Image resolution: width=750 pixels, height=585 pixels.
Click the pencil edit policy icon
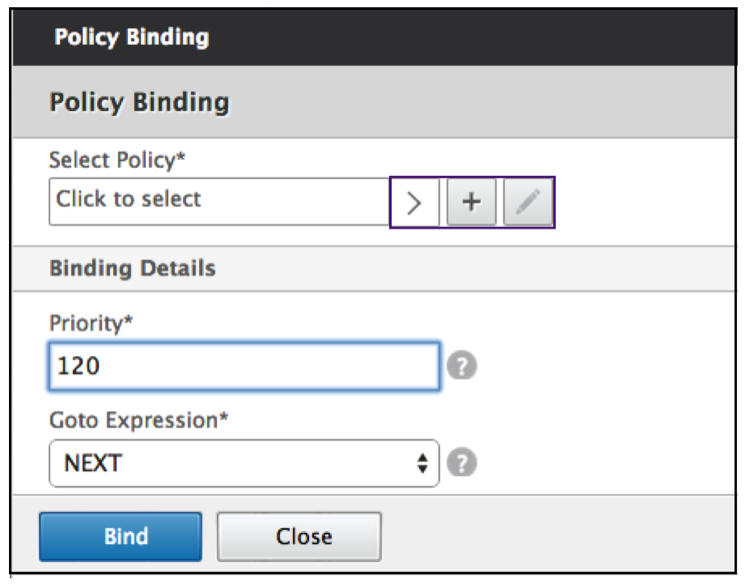(x=528, y=203)
